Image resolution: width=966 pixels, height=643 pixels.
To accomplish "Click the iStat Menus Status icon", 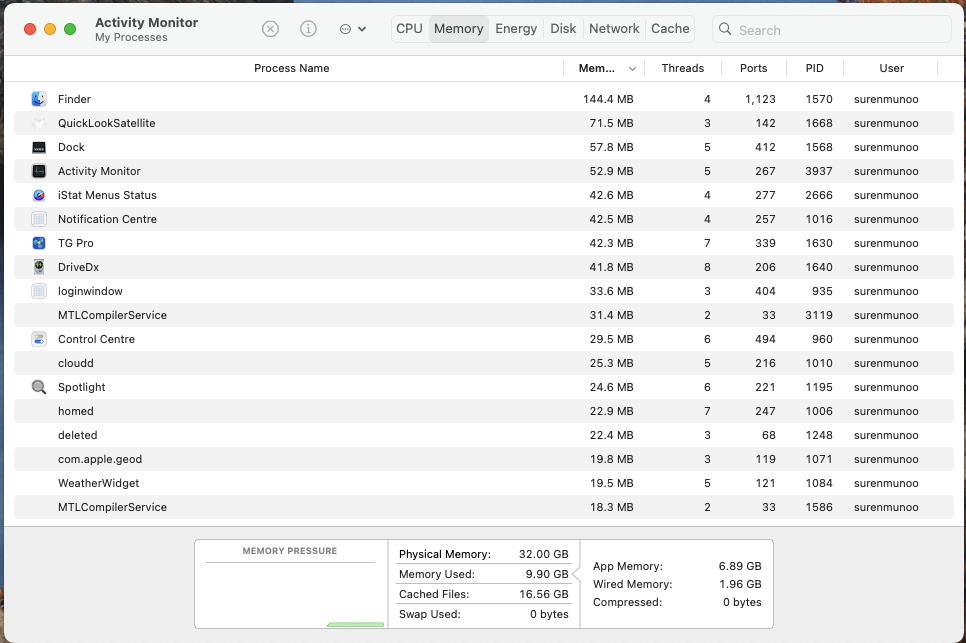I will [x=39, y=195].
